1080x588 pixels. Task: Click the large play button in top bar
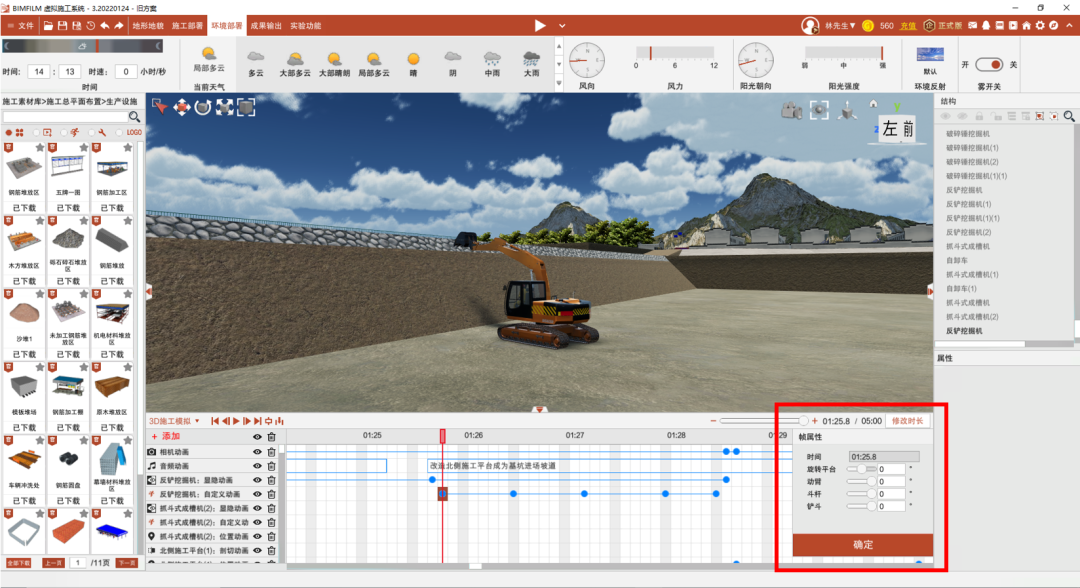point(540,25)
